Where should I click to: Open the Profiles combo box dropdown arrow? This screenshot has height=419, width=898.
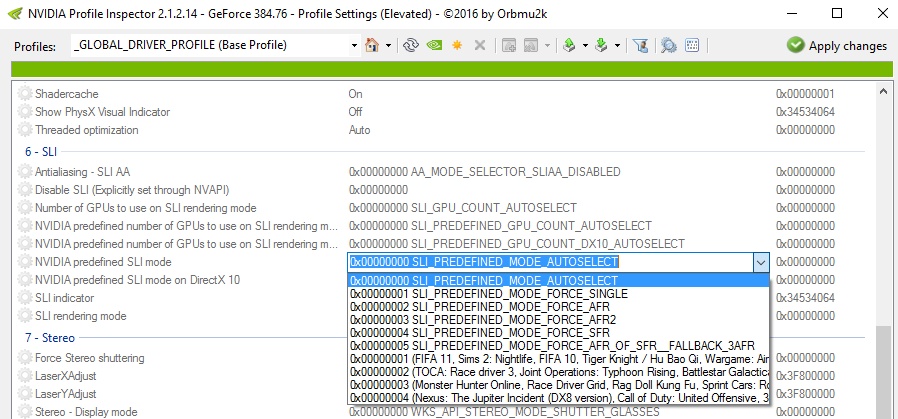pos(355,45)
